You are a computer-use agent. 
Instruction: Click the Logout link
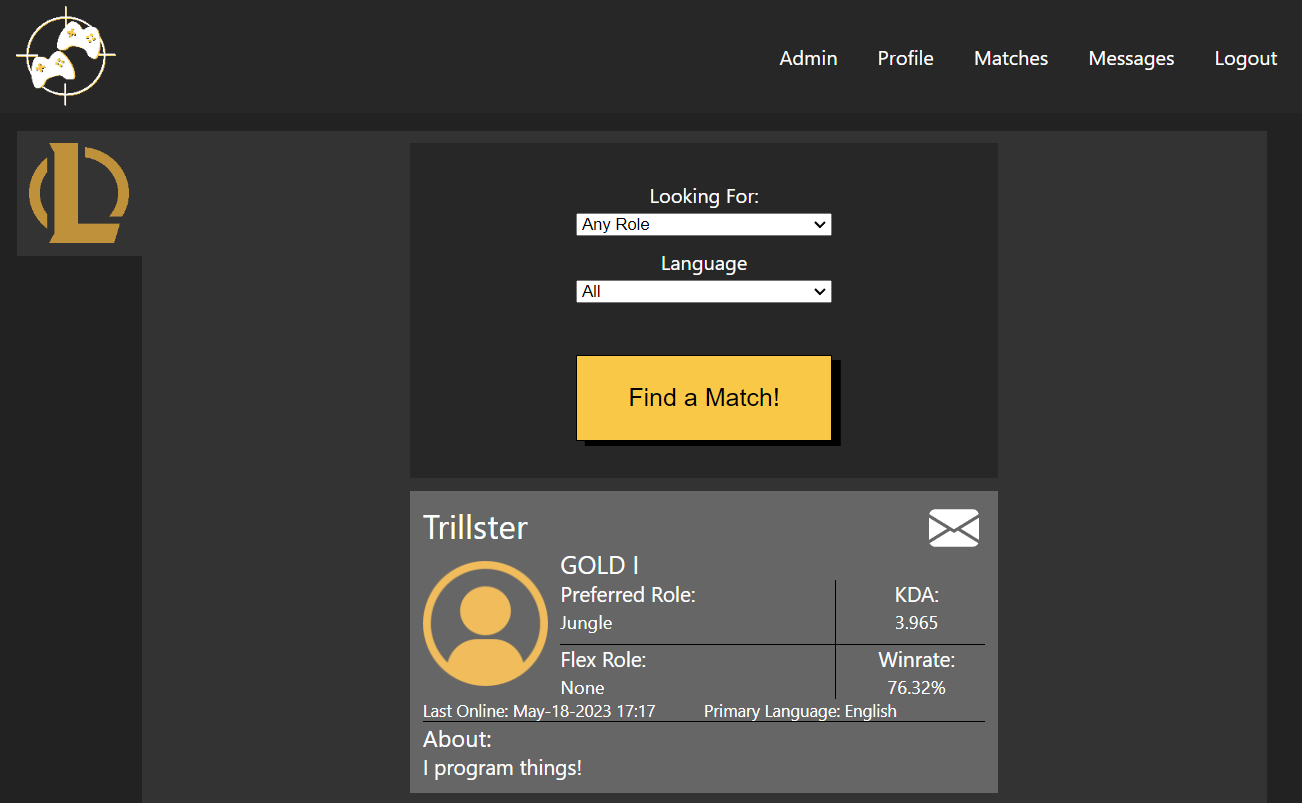click(x=1245, y=59)
